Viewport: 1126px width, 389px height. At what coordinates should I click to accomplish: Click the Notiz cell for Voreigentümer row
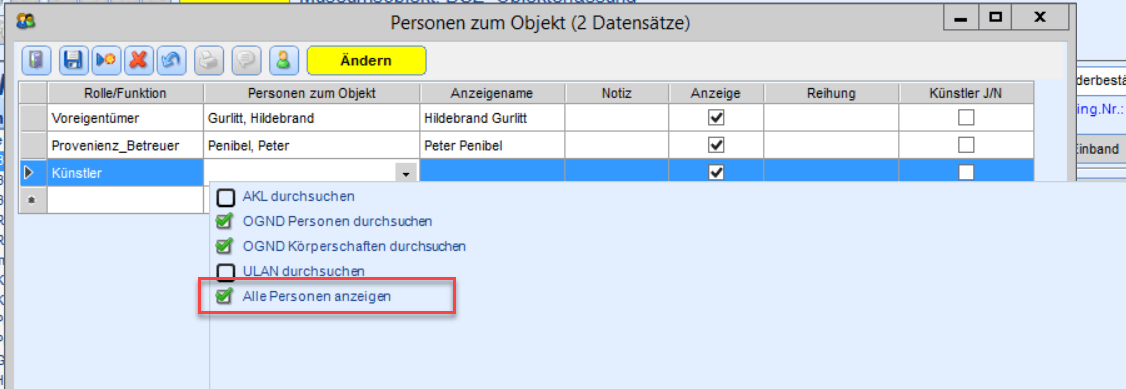(617, 118)
